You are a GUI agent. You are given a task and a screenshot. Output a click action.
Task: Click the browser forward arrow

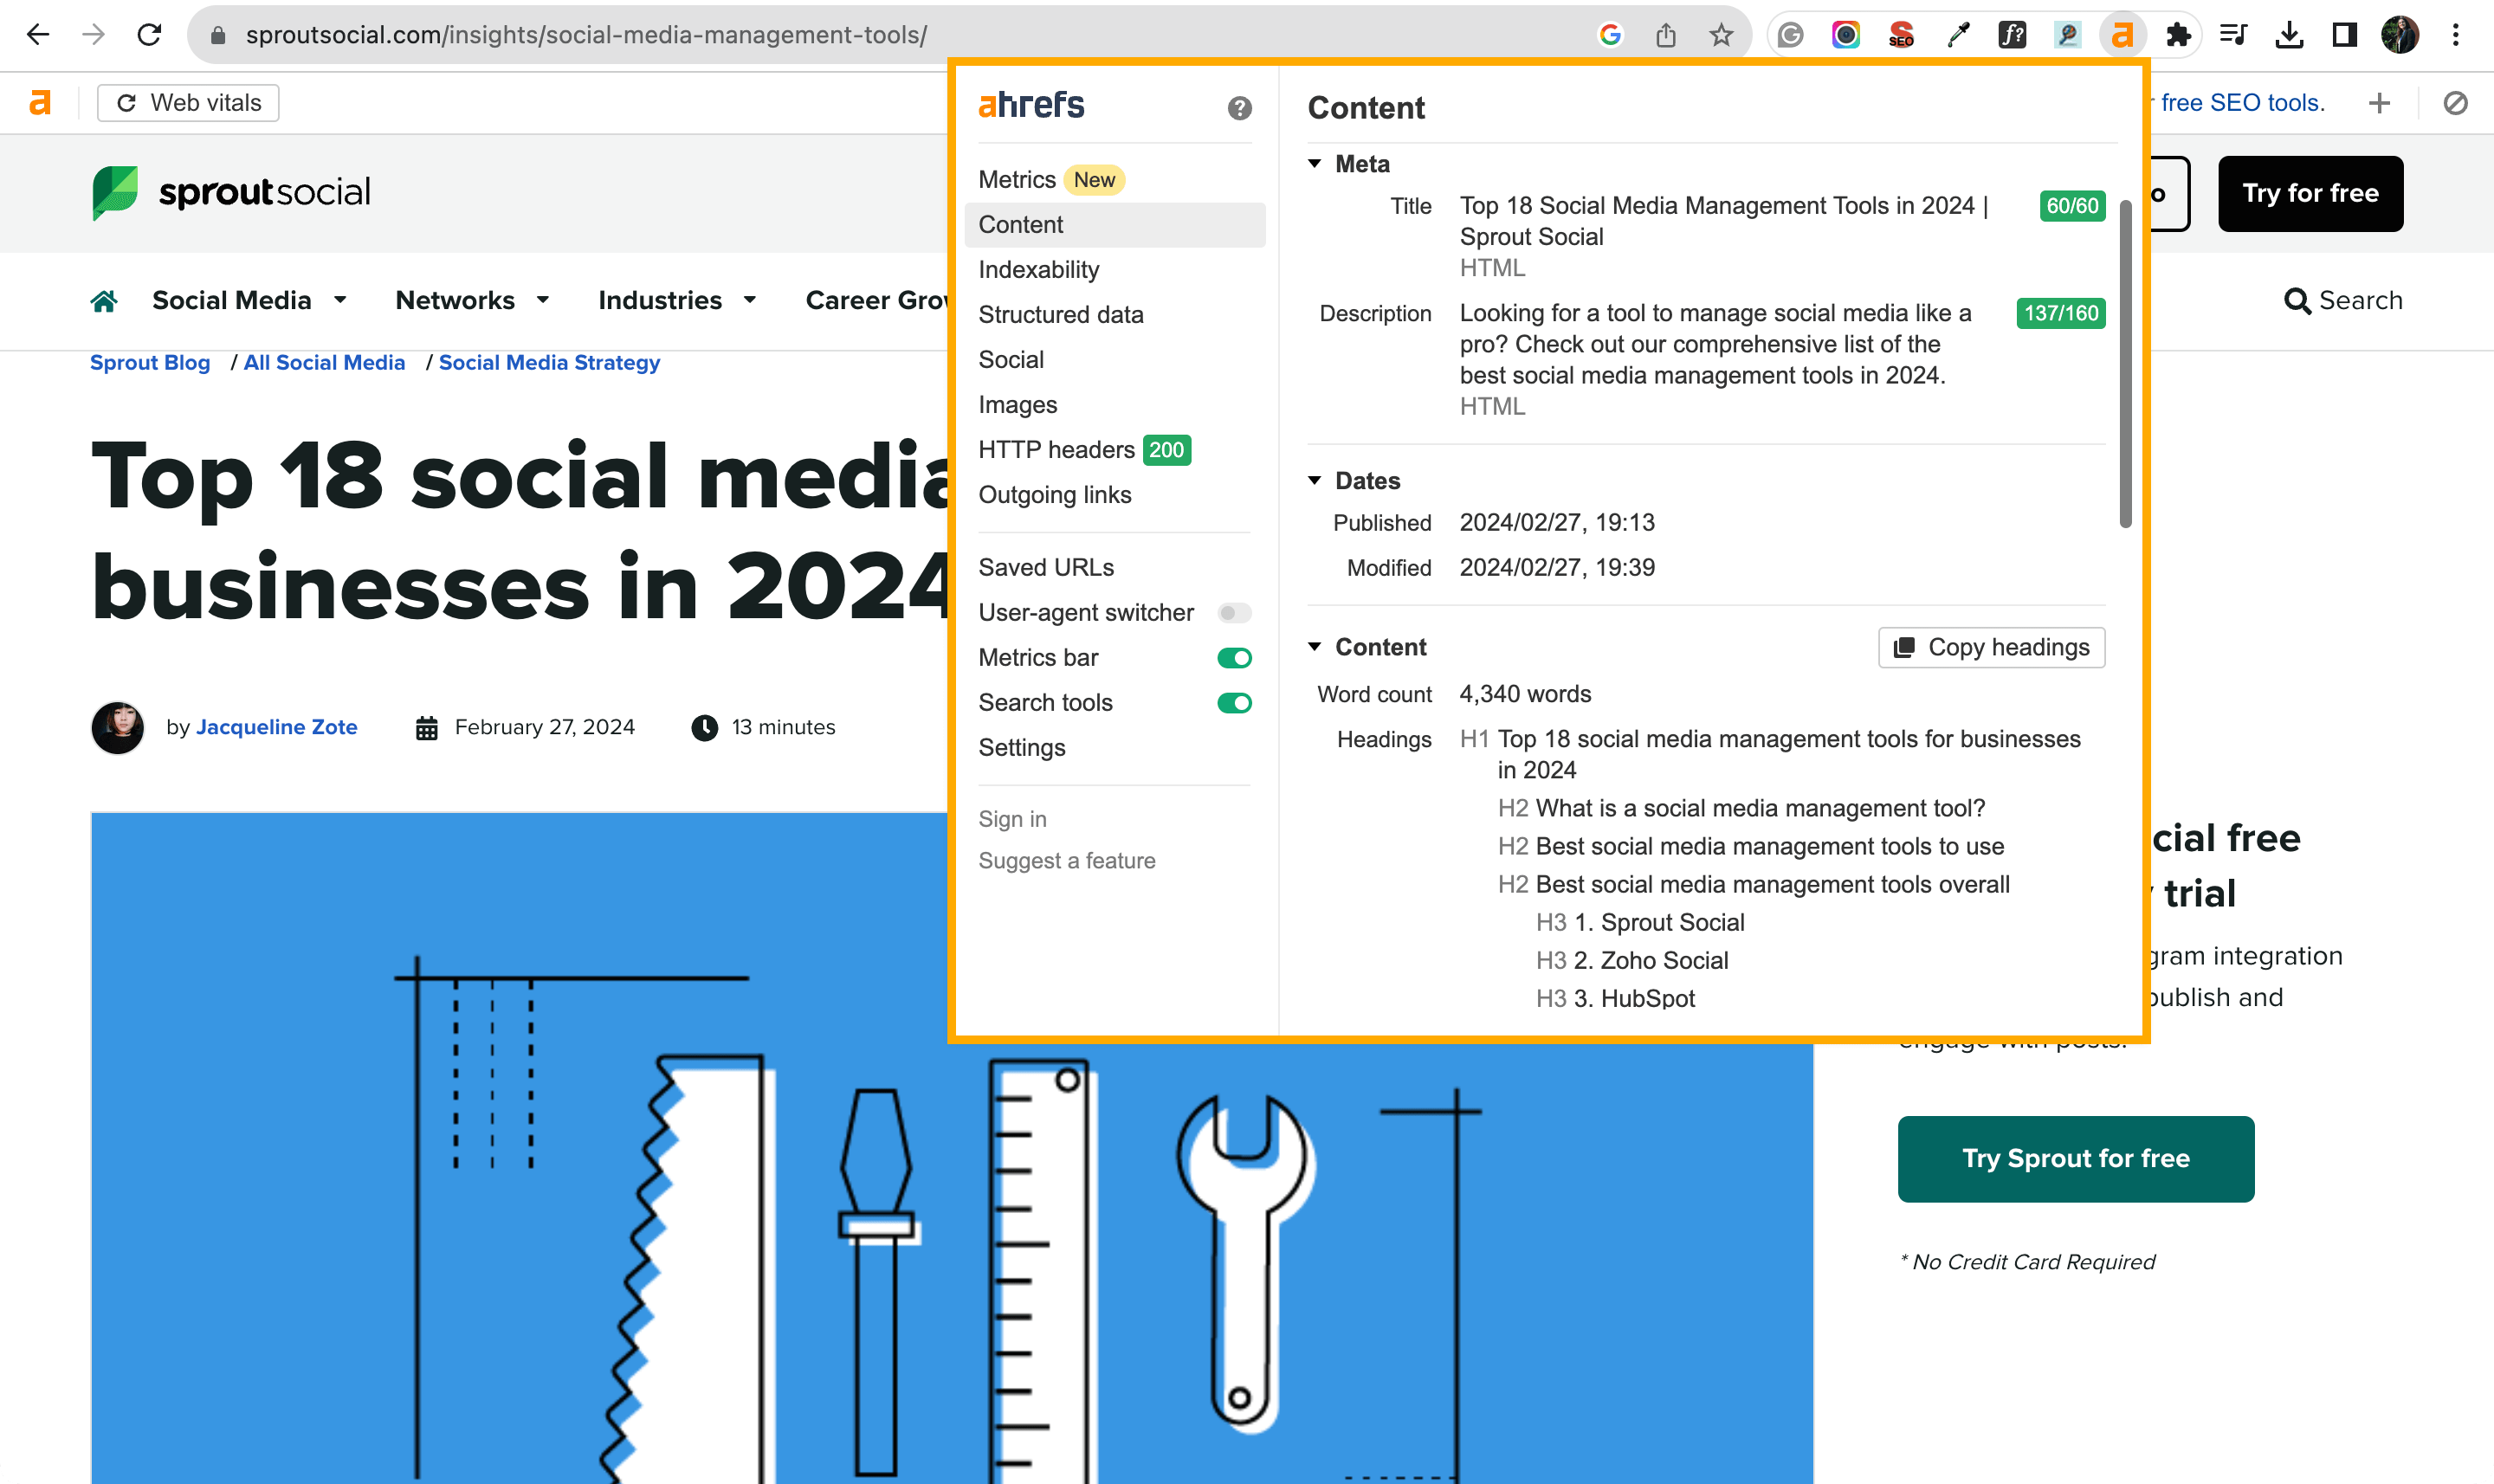[94, 35]
